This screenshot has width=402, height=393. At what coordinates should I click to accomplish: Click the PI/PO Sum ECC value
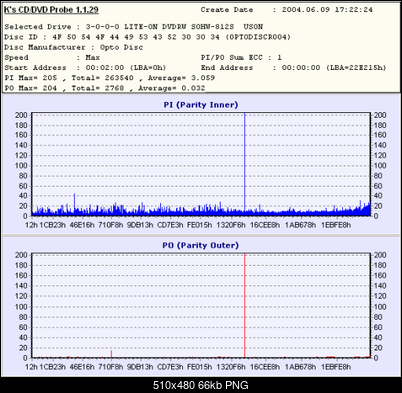coord(279,58)
